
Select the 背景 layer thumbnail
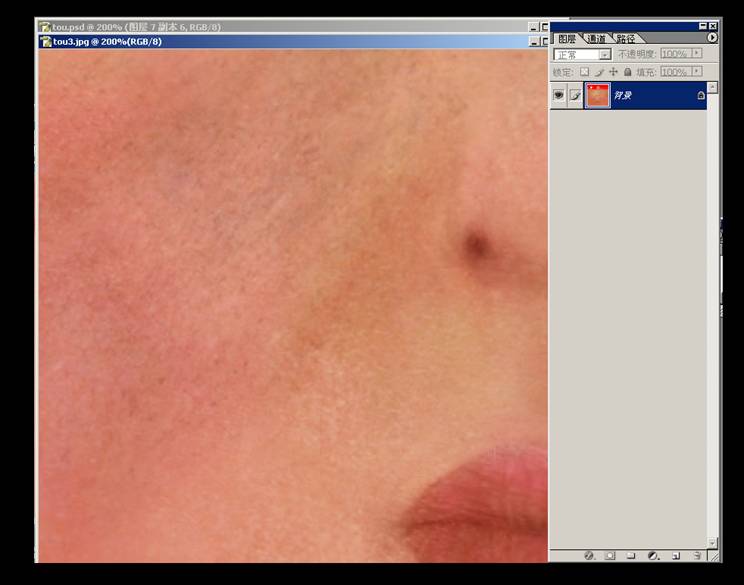point(597,96)
